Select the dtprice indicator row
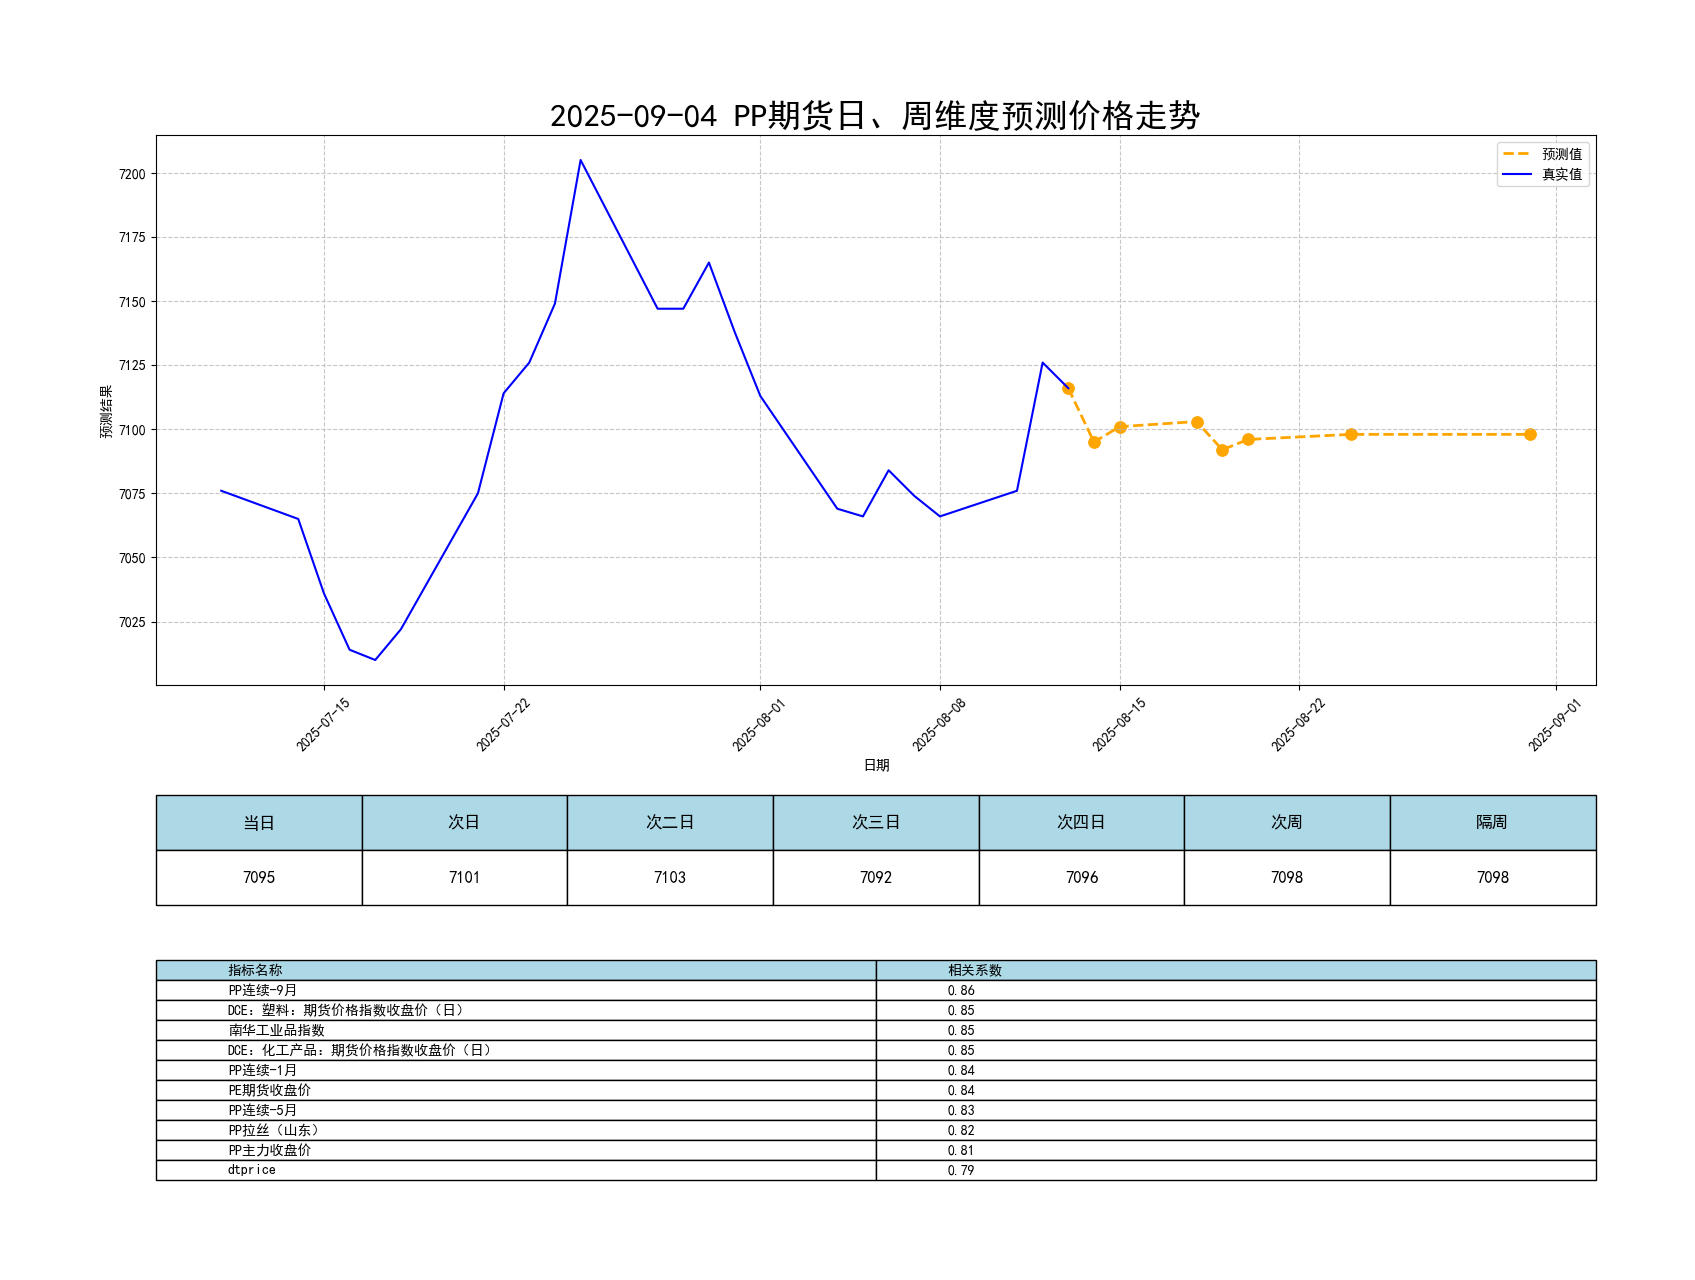 point(251,1170)
